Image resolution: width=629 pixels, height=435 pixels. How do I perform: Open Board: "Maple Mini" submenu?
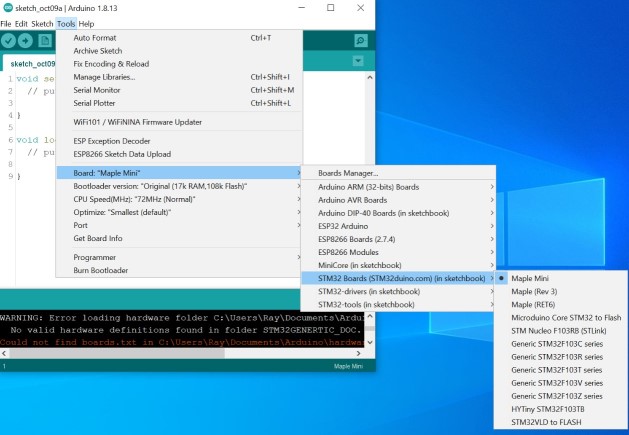pyautogui.click(x=179, y=173)
